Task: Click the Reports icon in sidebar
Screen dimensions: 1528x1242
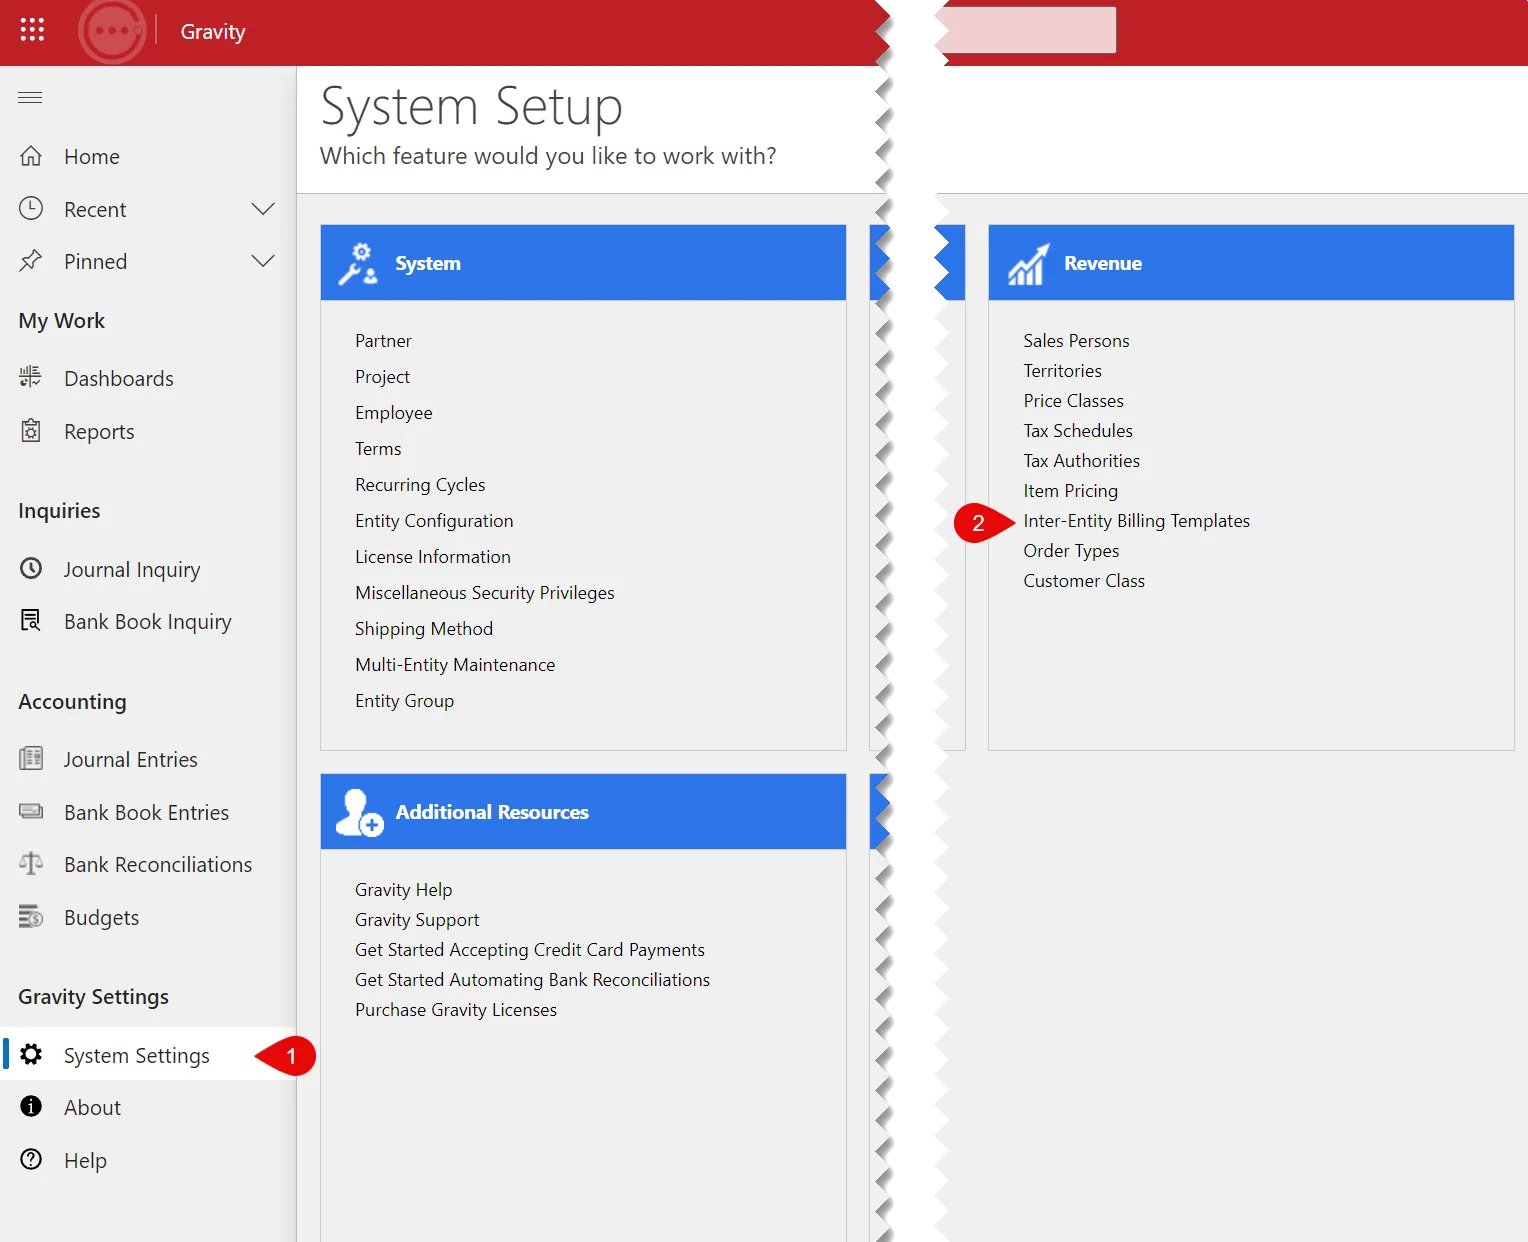Action: 31,430
